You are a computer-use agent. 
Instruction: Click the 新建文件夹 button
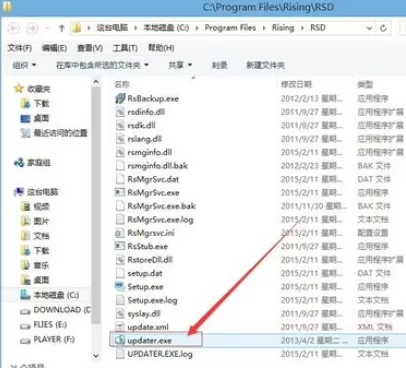point(265,65)
